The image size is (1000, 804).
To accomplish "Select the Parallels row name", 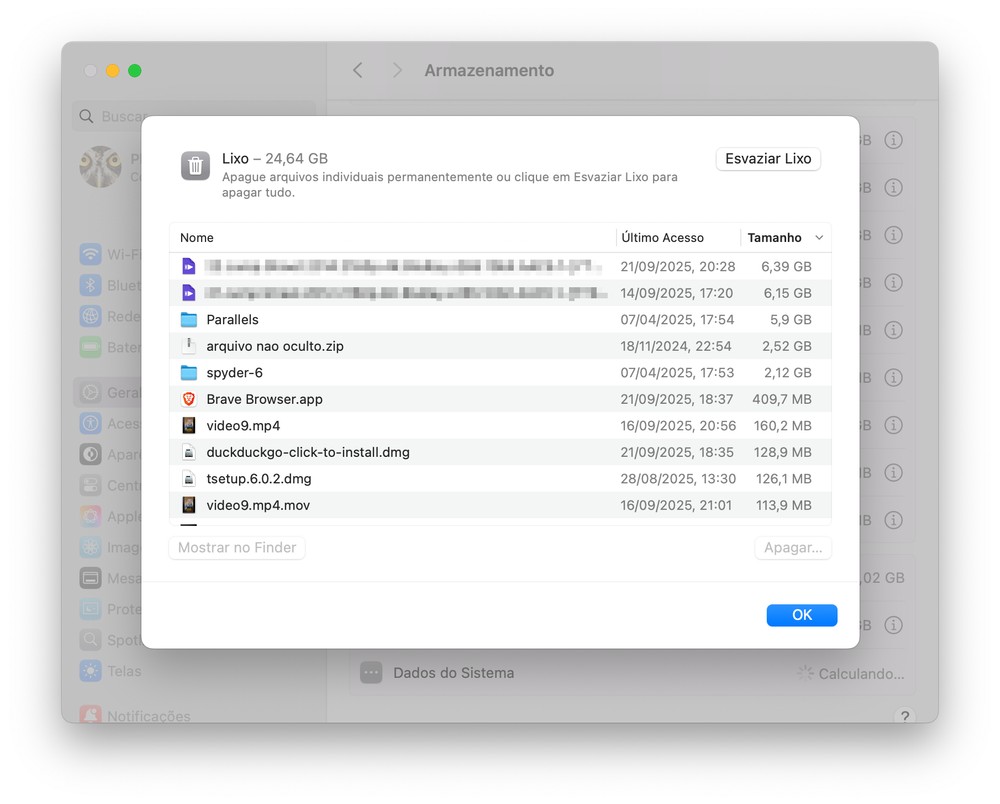I will pyautogui.click(x=232, y=319).
